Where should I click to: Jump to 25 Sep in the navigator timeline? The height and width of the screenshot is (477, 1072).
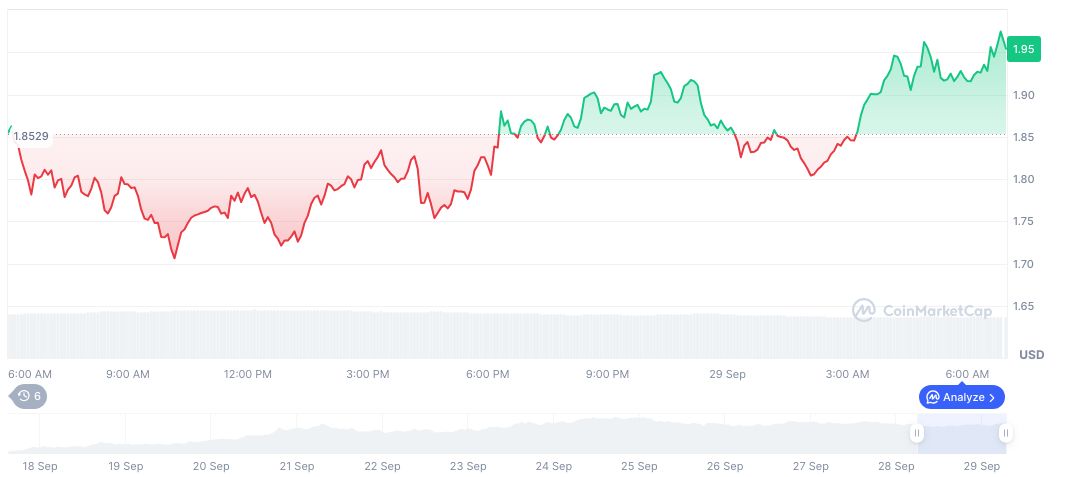click(639, 466)
